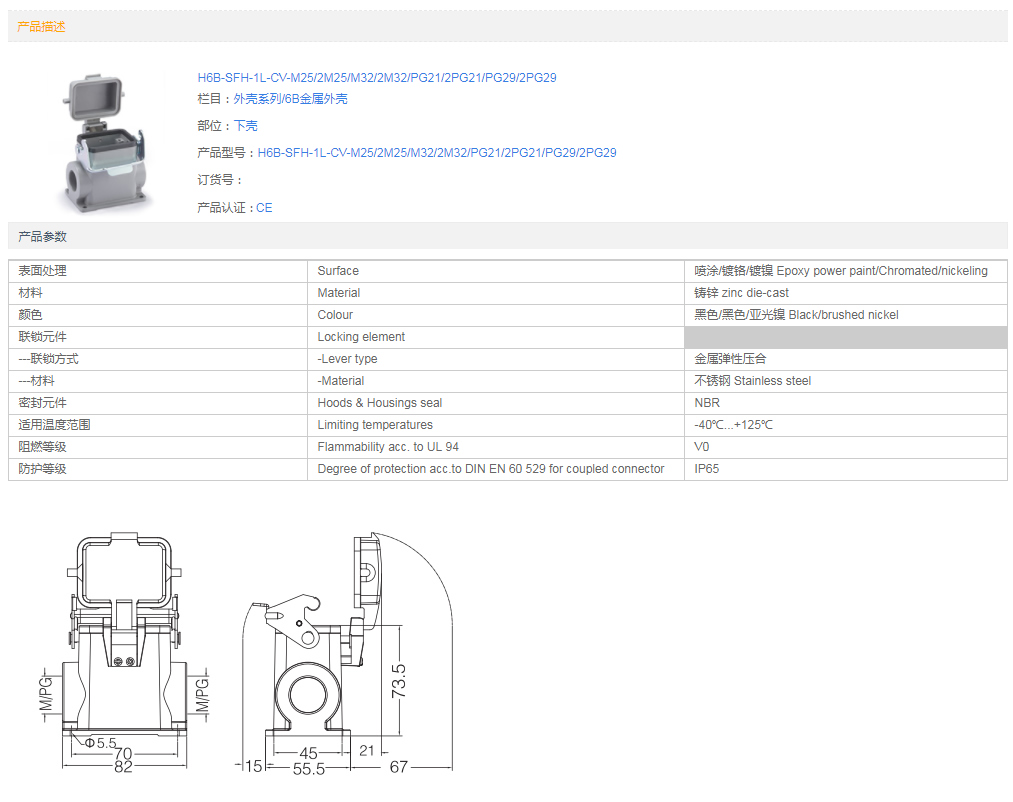Click the -40℃...+125℃ temperature value
The image size is (1013, 802).
pos(734,425)
